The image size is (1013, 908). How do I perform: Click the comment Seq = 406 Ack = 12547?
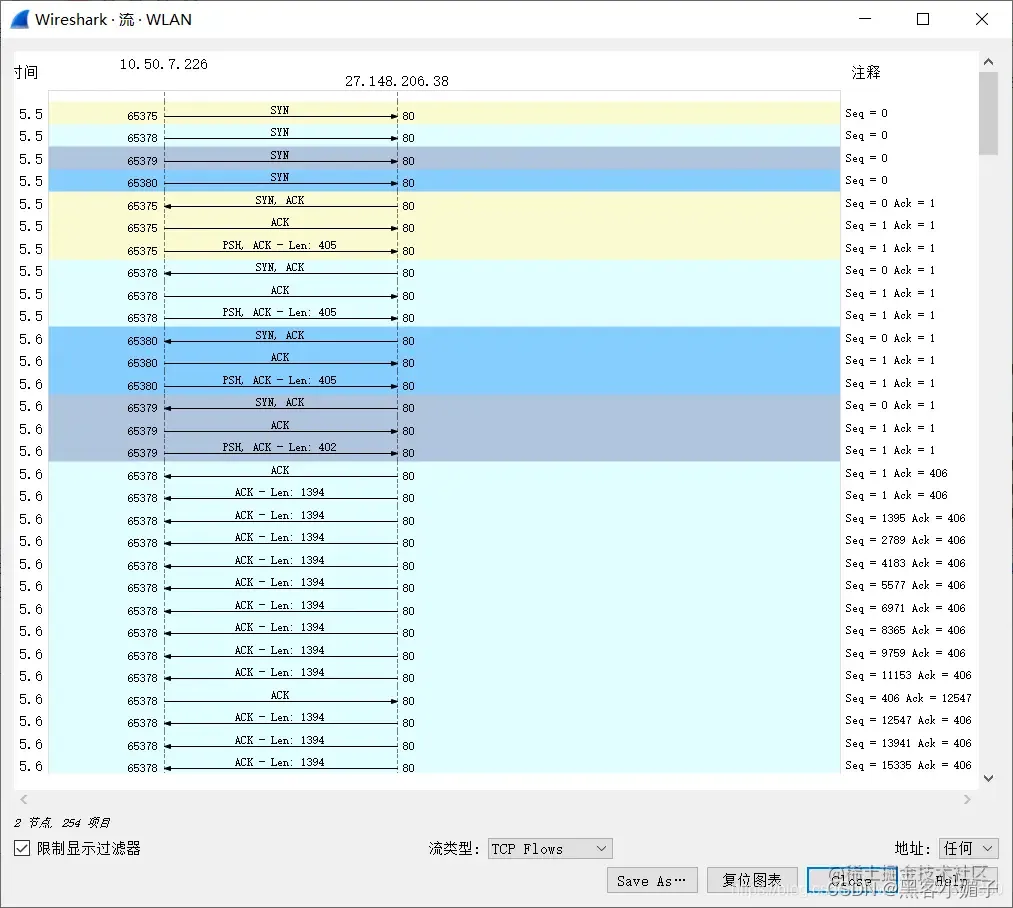point(908,698)
